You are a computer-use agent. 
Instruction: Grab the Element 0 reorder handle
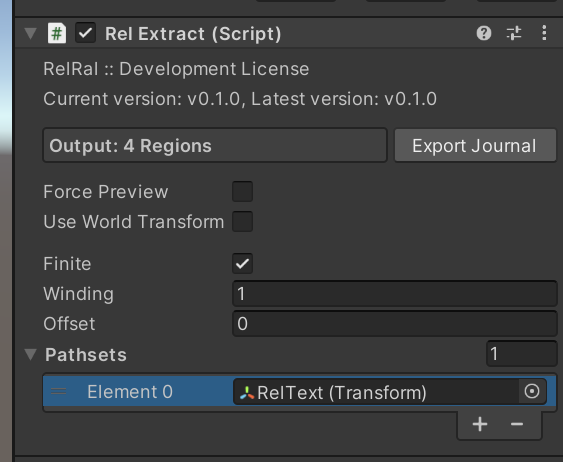[x=59, y=391]
